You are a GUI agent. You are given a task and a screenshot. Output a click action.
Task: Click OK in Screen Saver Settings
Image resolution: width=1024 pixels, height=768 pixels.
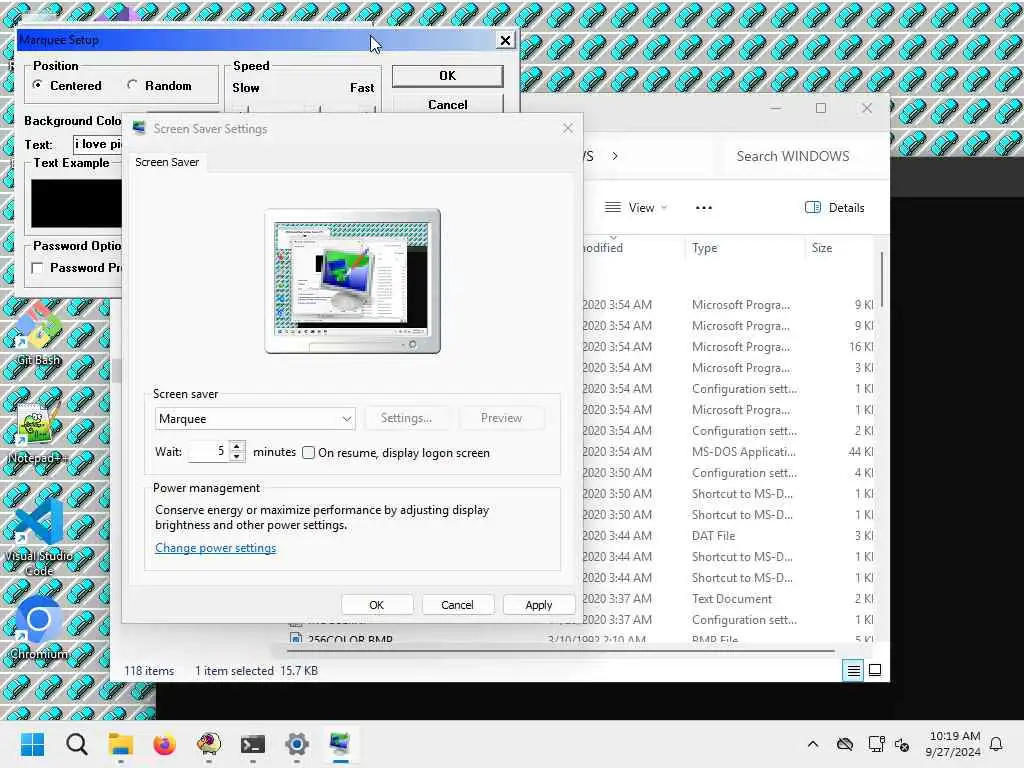(377, 605)
